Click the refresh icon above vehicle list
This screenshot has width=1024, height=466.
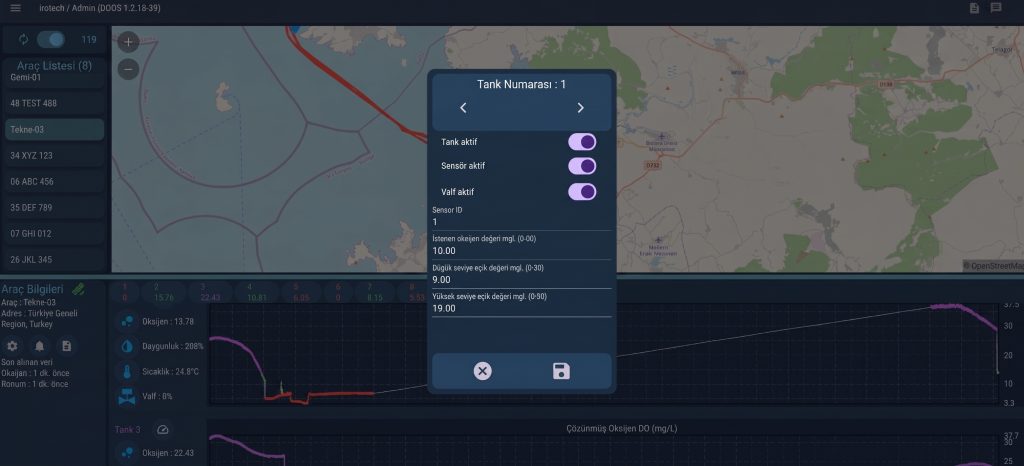tap(24, 39)
